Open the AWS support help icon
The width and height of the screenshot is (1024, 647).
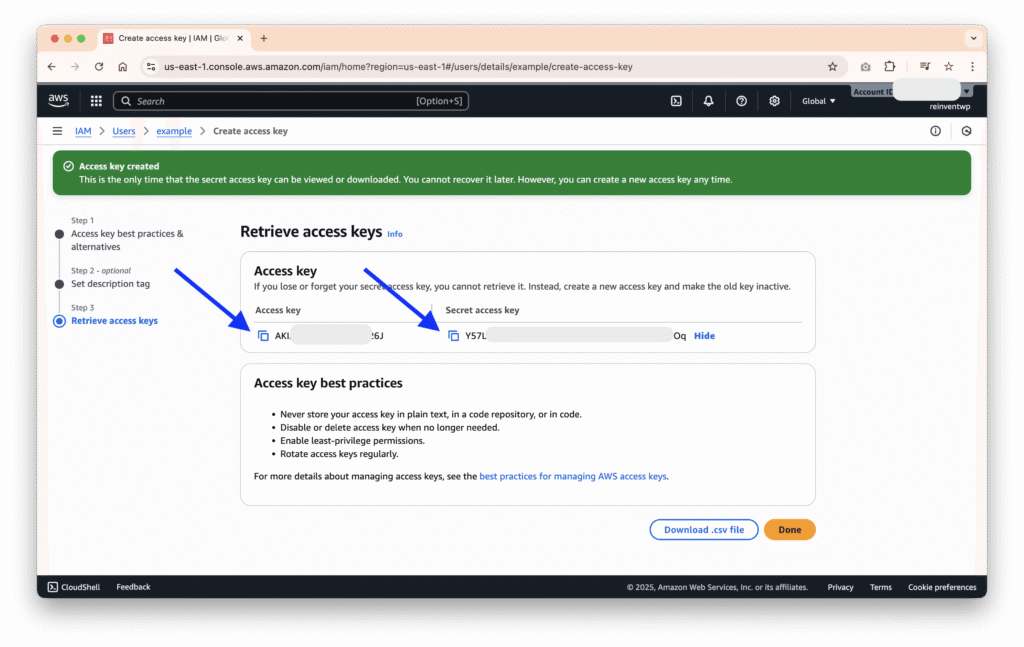pos(741,101)
